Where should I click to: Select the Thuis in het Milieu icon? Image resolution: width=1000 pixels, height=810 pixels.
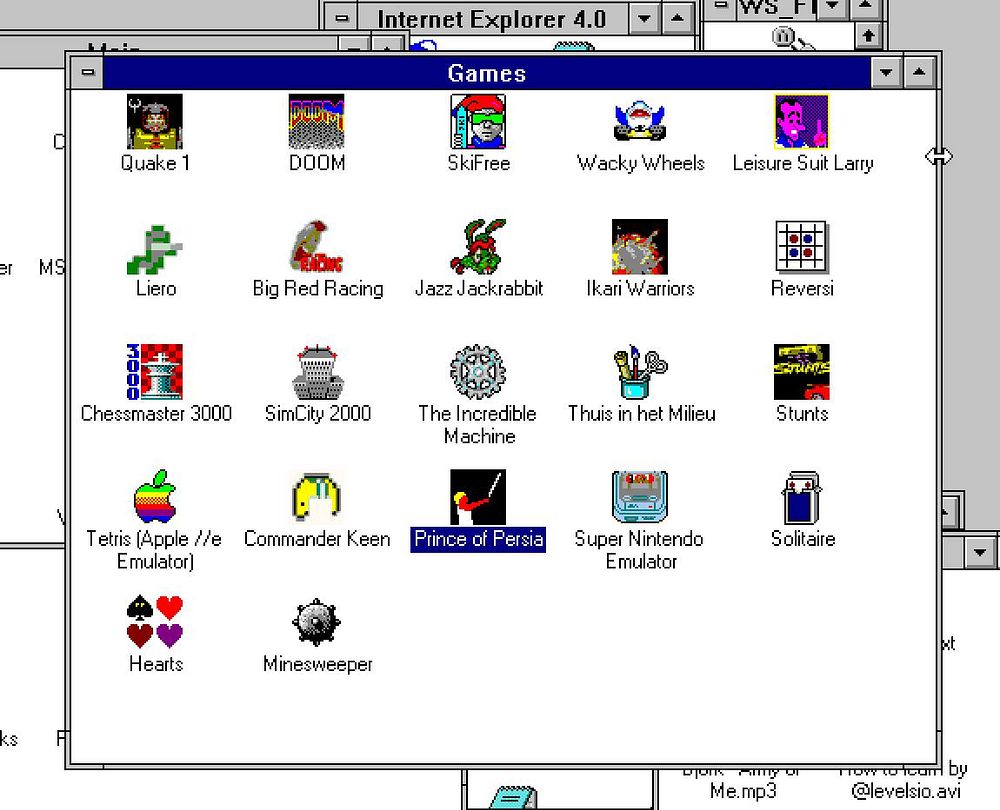click(640, 372)
